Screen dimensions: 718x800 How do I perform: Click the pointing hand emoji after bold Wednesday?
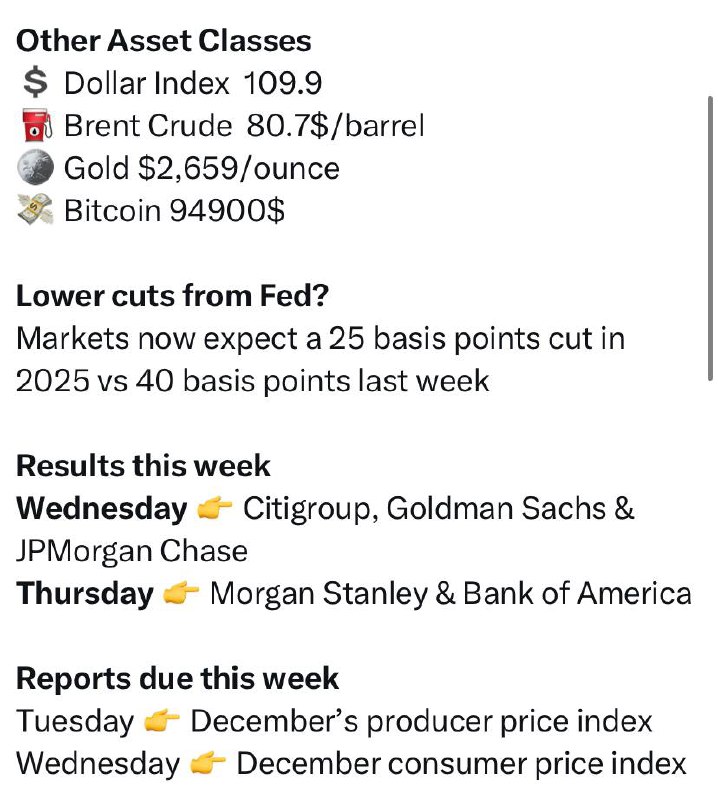coord(214,508)
